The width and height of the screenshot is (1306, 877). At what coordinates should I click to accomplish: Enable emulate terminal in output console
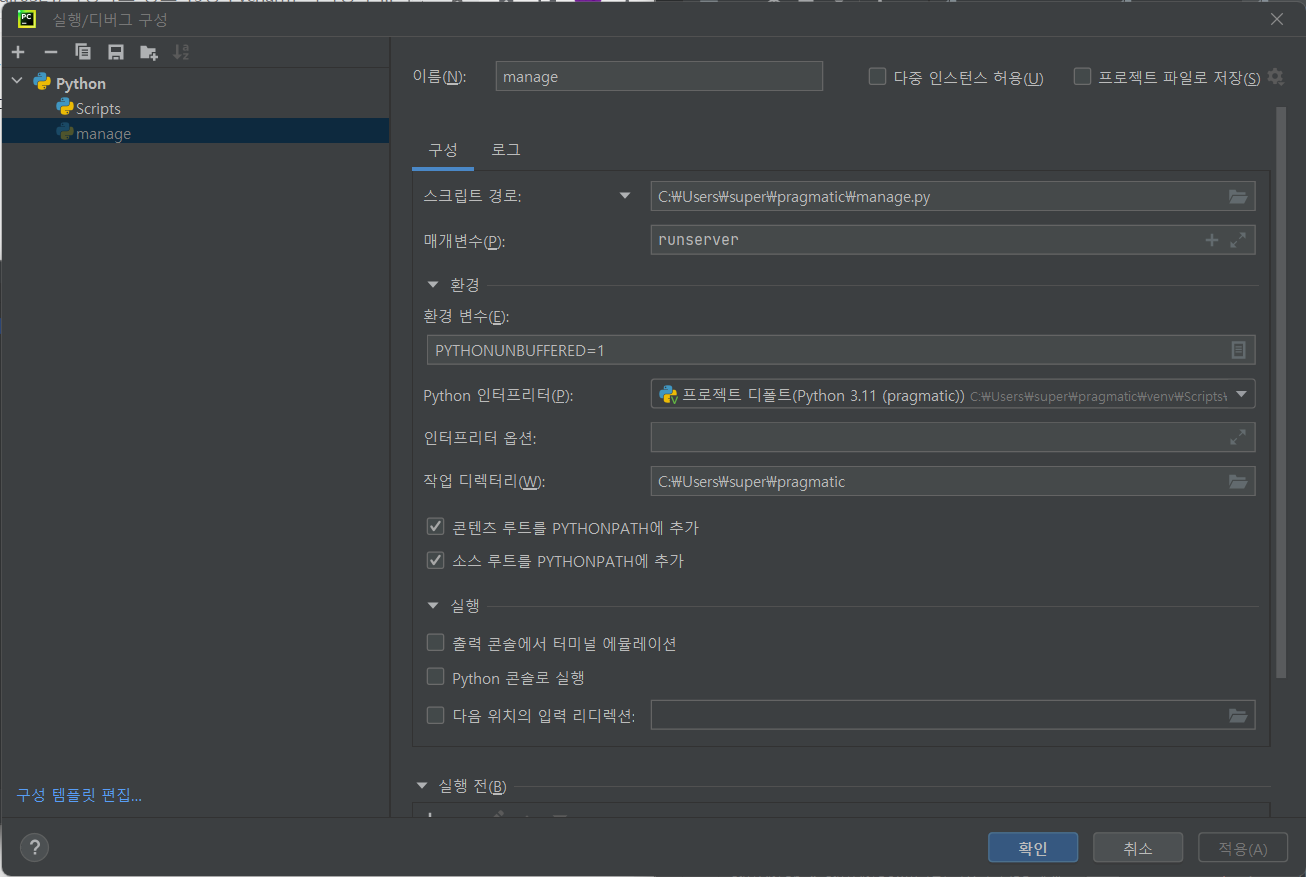435,643
